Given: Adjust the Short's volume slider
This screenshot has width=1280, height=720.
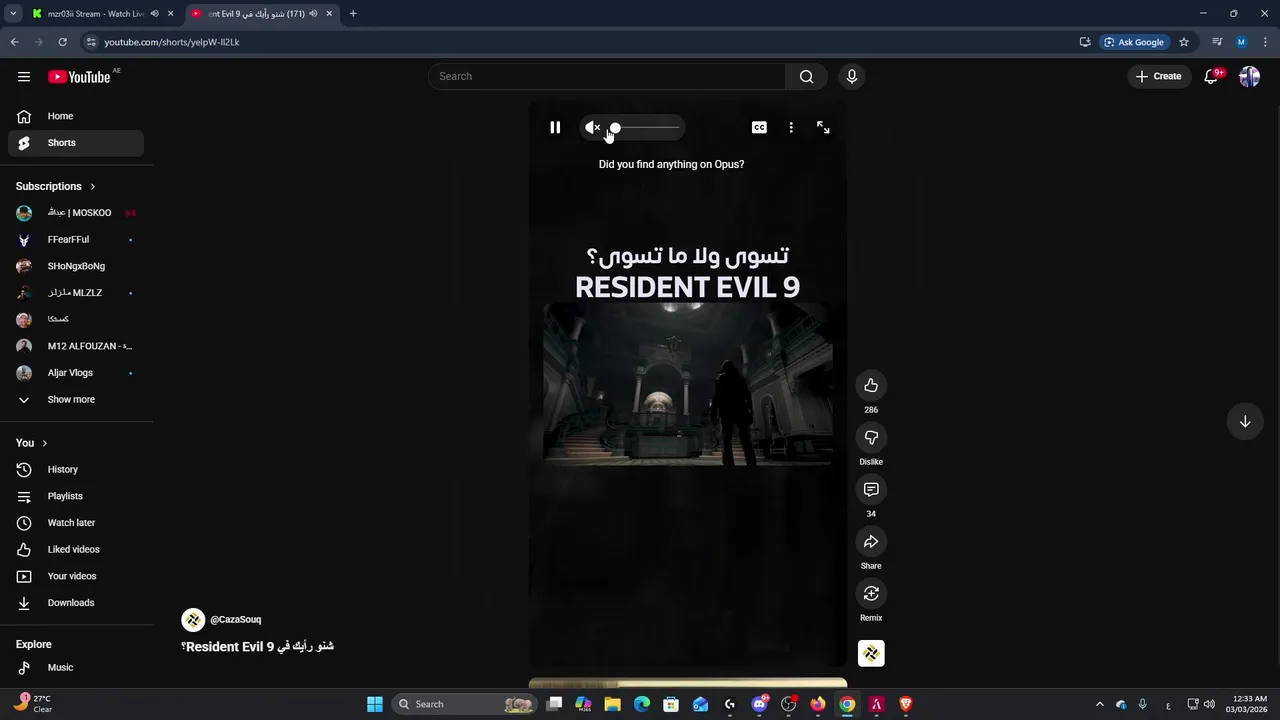Looking at the screenshot, I should [x=646, y=128].
